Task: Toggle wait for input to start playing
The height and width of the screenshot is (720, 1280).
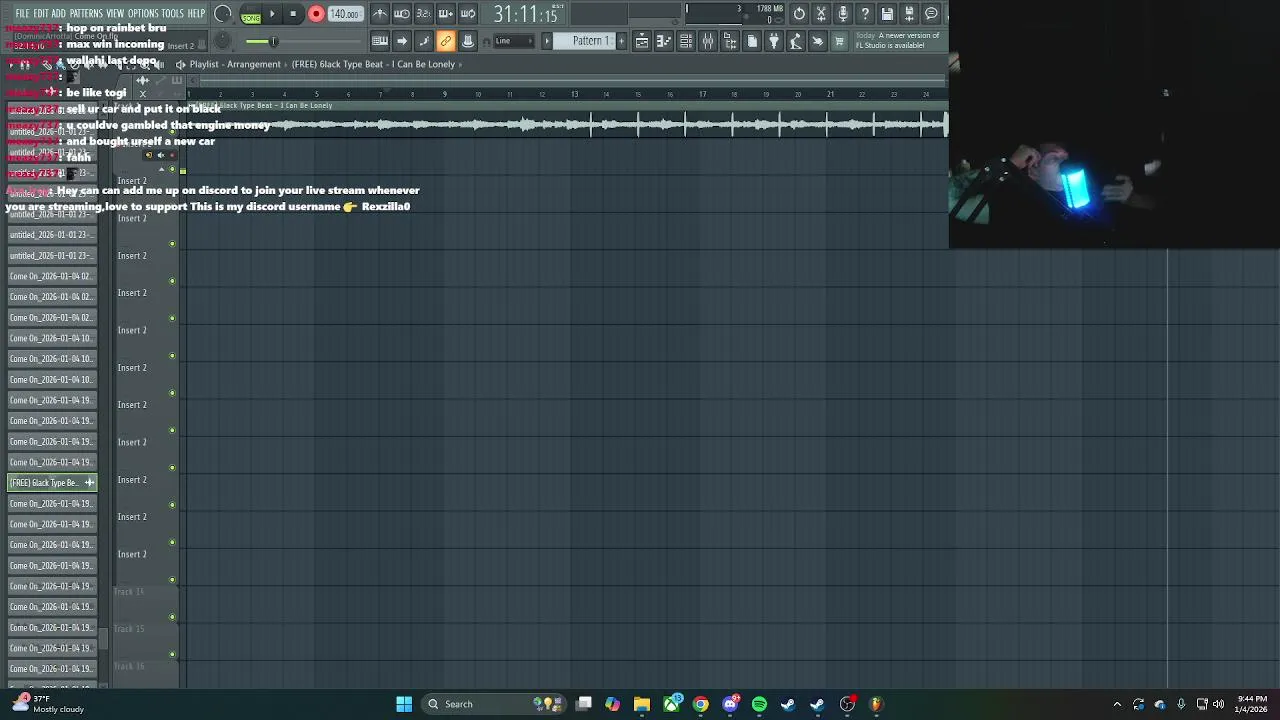Action: [x=402, y=13]
